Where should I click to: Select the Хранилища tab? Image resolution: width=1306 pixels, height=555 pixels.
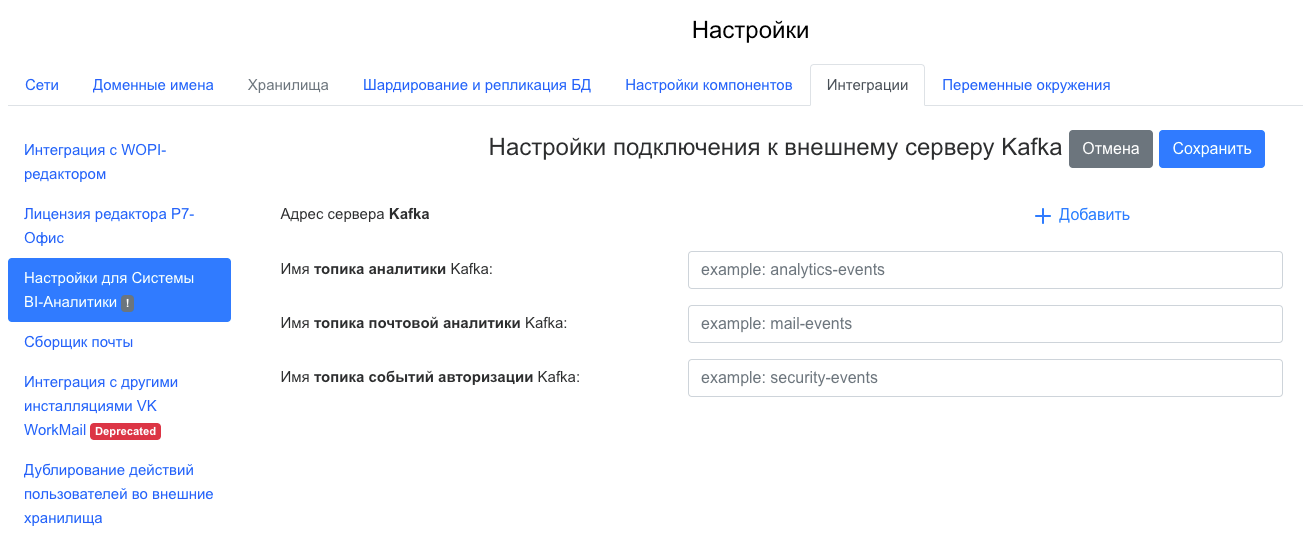tap(288, 85)
